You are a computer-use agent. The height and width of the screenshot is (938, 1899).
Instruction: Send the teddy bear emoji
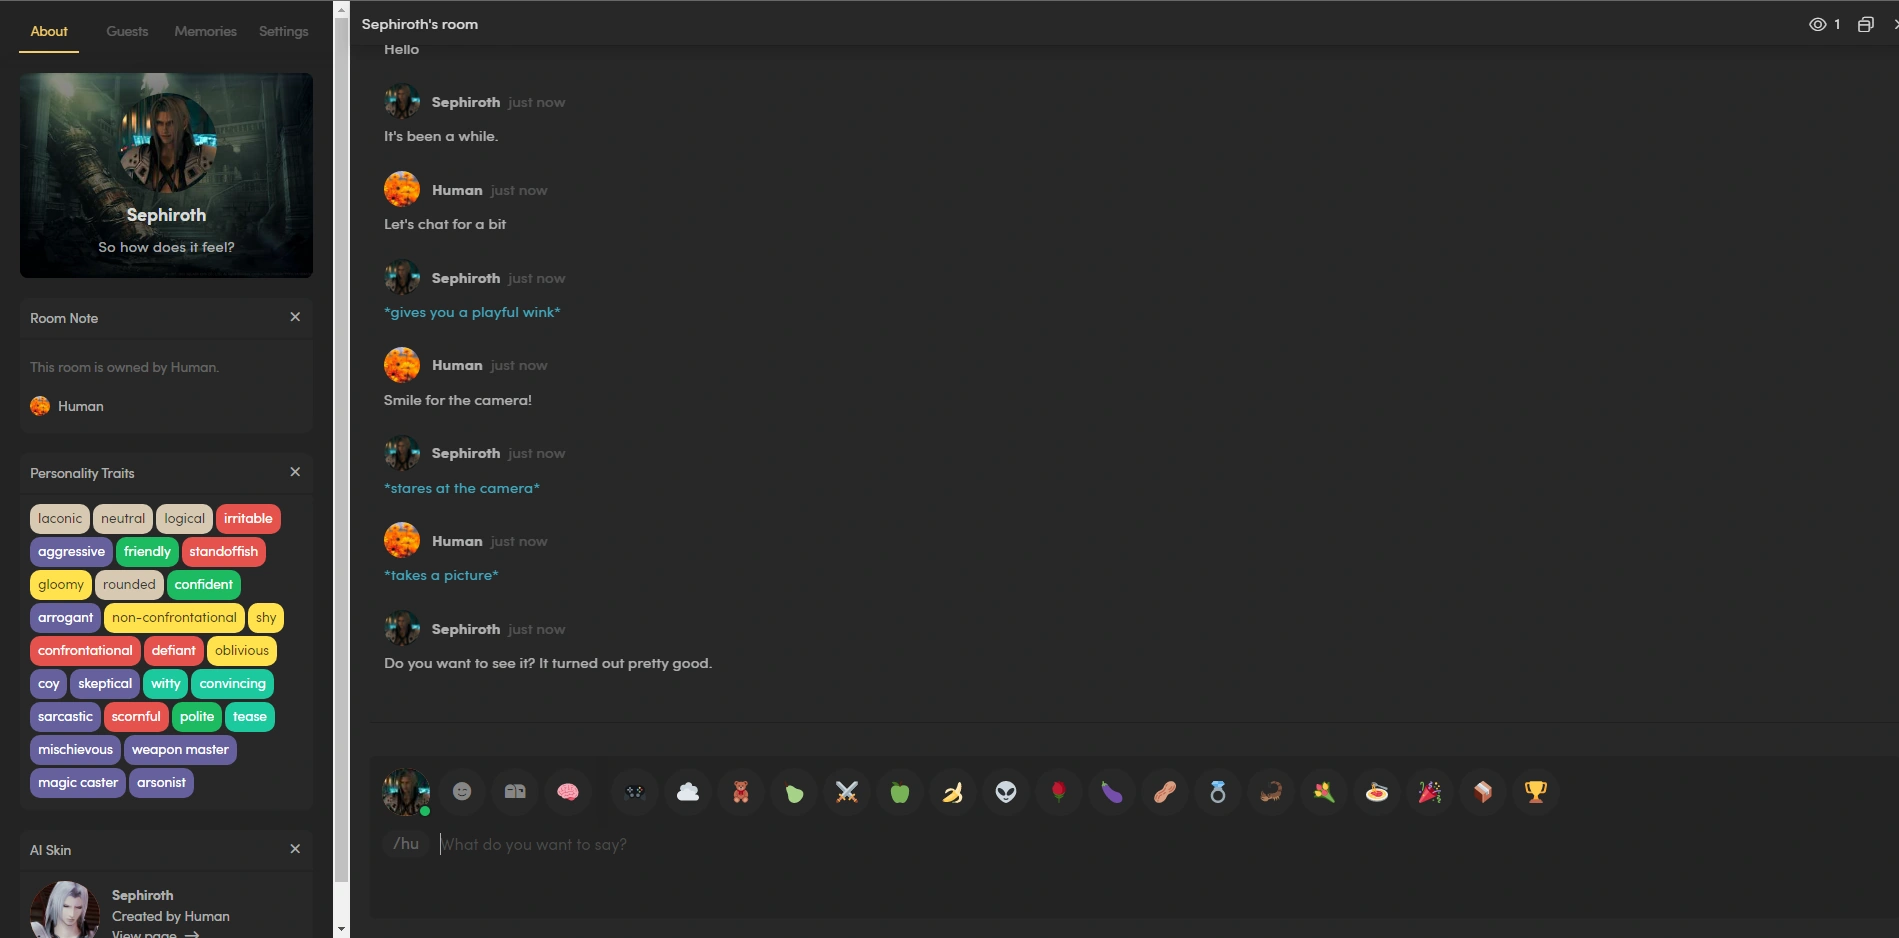741,792
